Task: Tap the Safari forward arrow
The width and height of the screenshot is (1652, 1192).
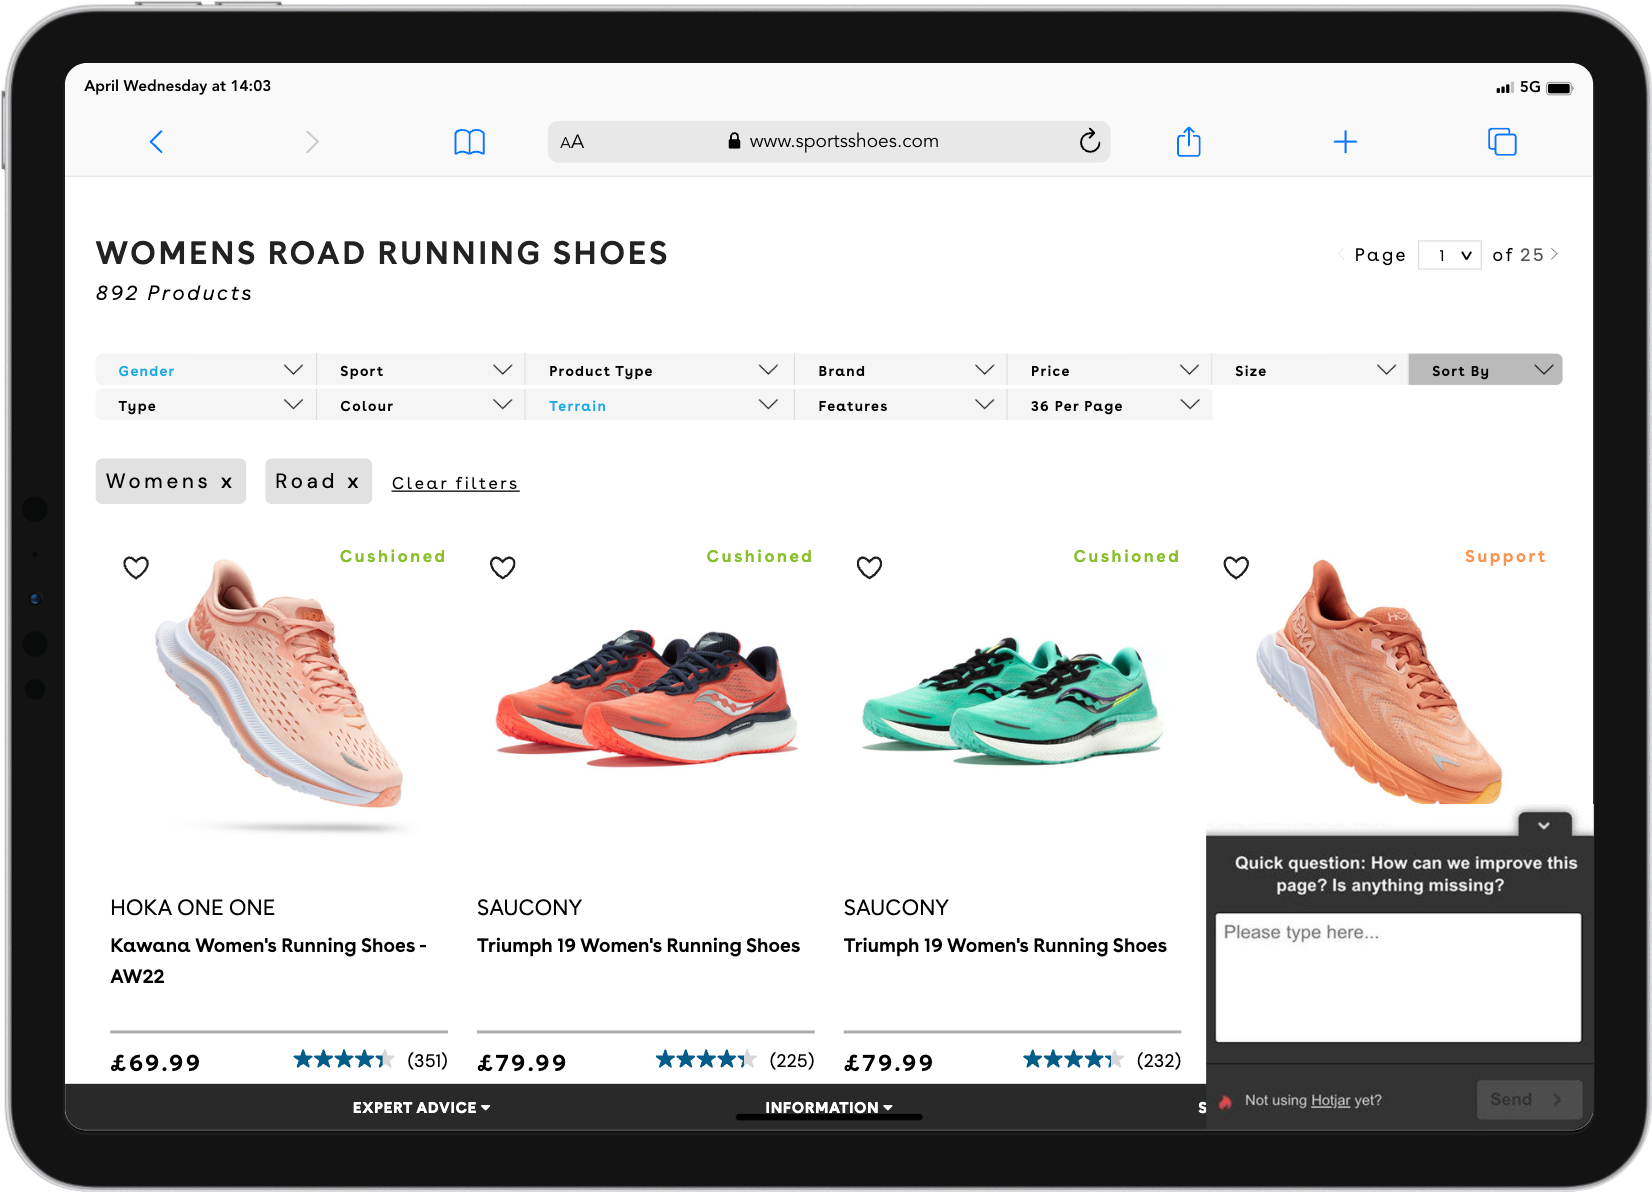Action: pyautogui.click(x=312, y=142)
